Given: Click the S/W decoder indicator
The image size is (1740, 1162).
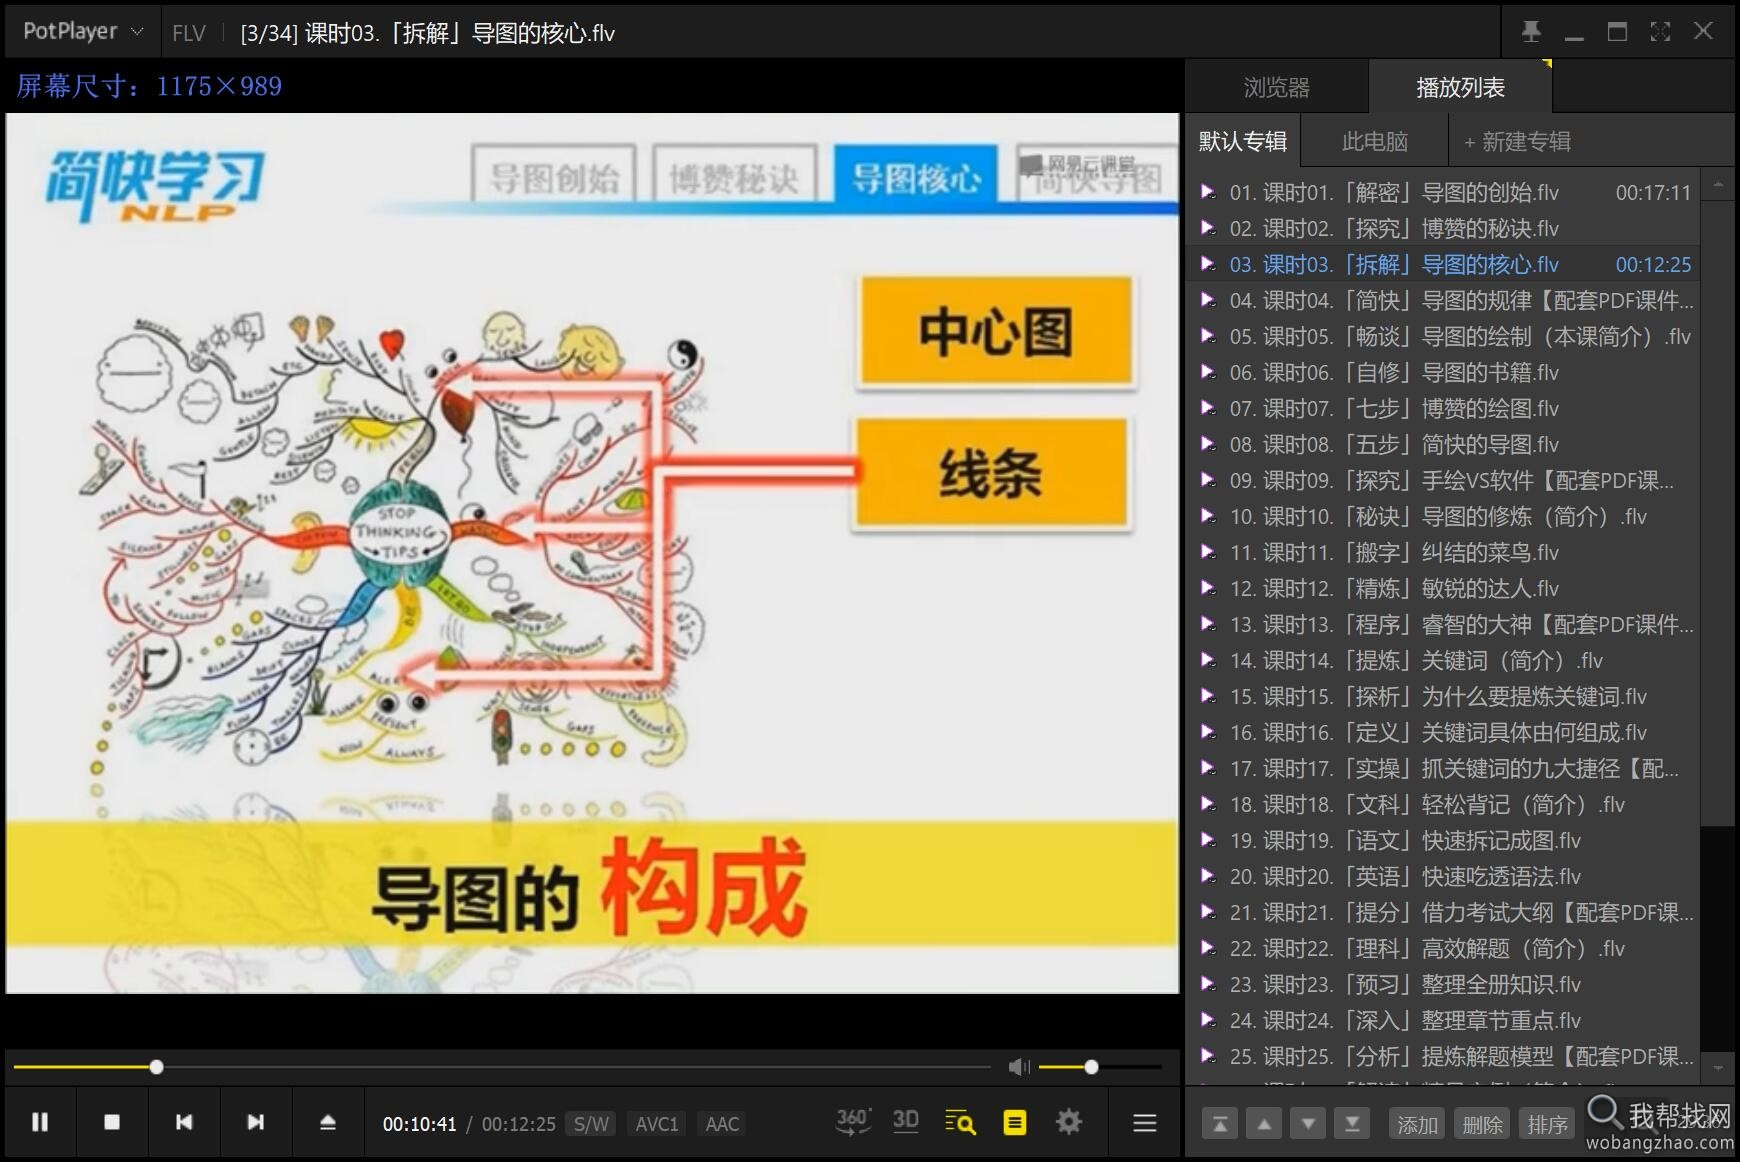Looking at the screenshot, I should (591, 1124).
